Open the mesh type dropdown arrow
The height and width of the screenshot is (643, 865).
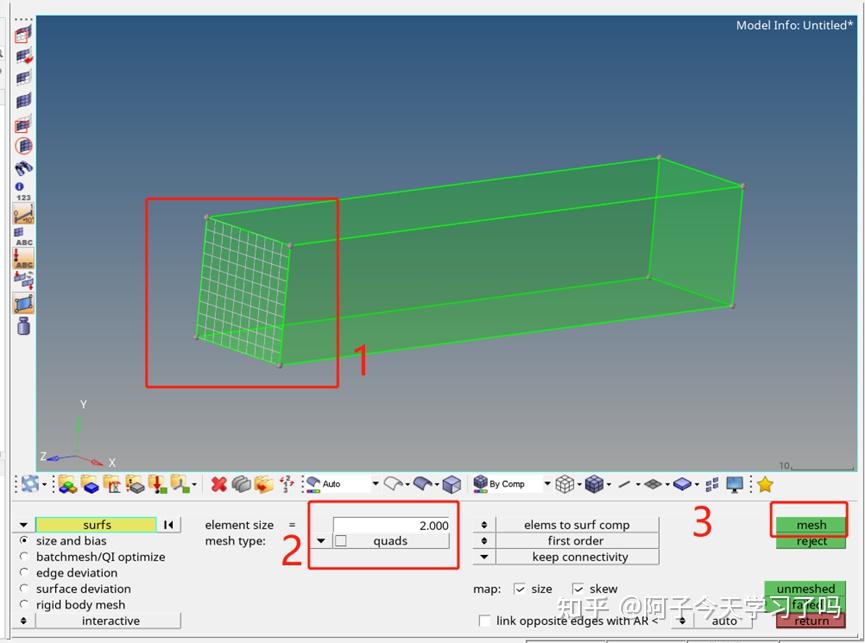pos(322,540)
